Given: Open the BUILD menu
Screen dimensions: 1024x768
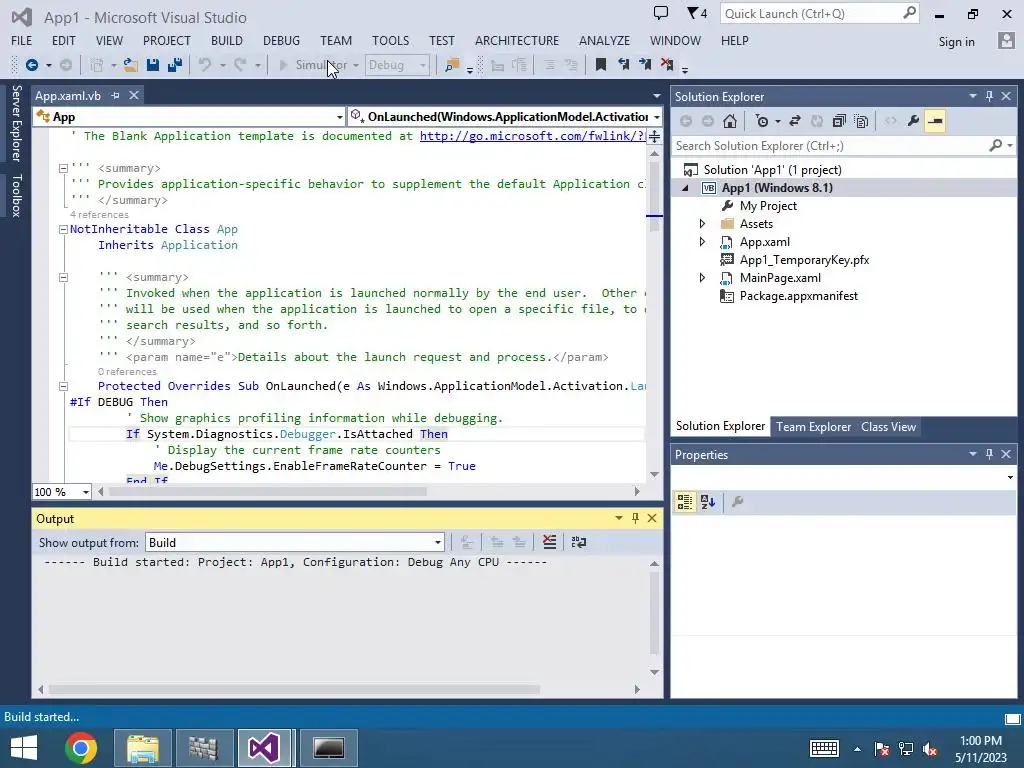Looking at the screenshot, I should [x=227, y=40].
